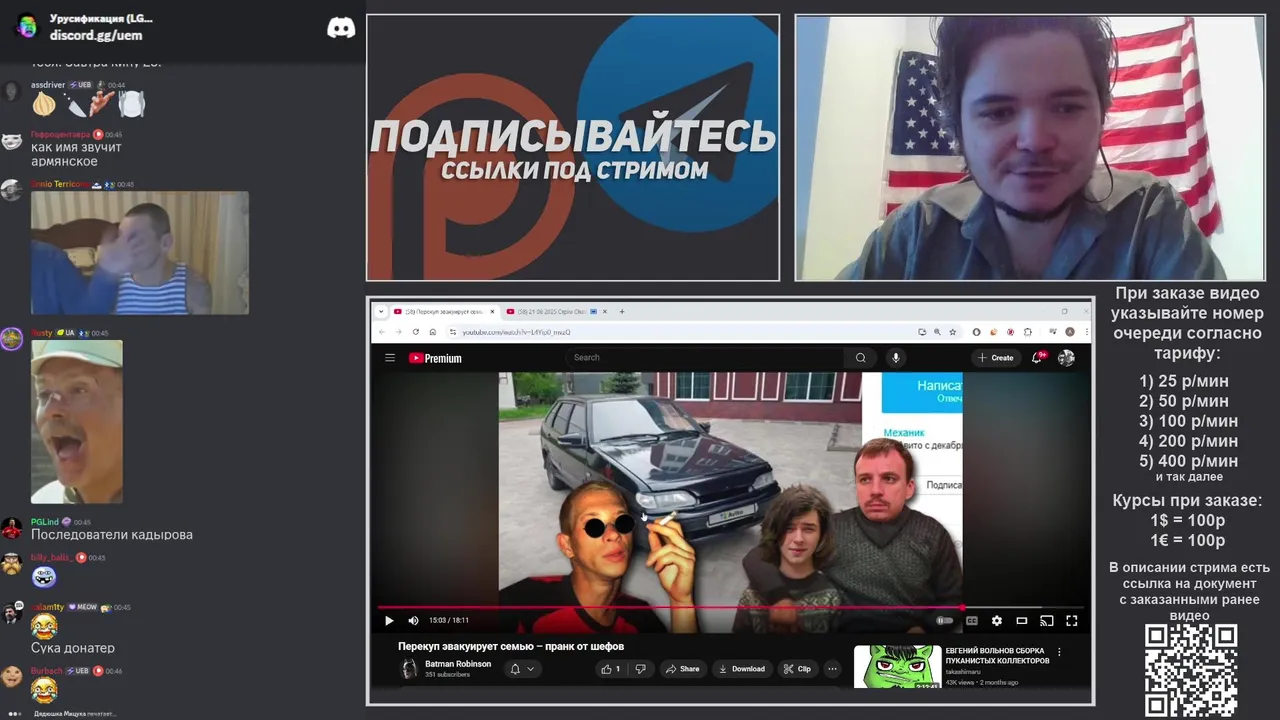The width and height of the screenshot is (1280, 720).
Task: Click the QR code image
Action: (1190, 670)
